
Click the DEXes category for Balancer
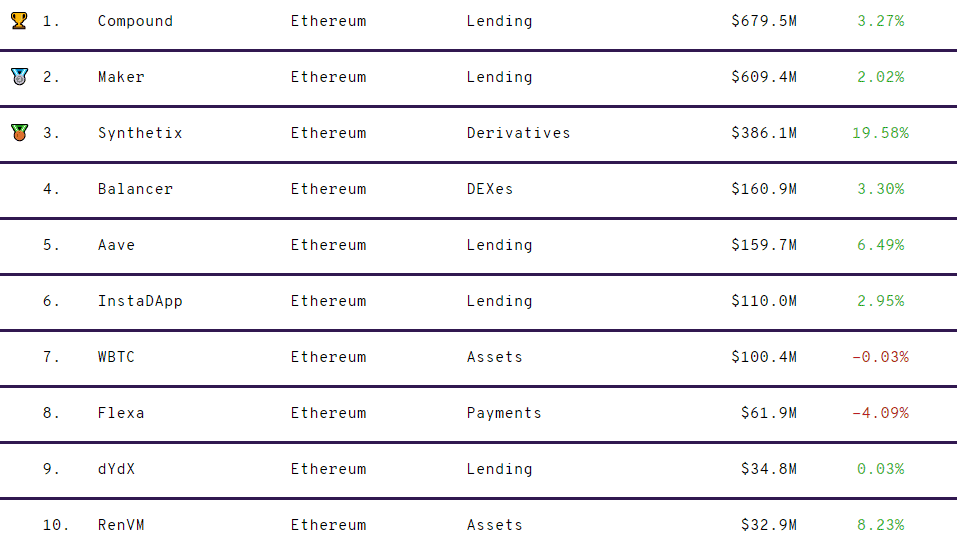[489, 189]
